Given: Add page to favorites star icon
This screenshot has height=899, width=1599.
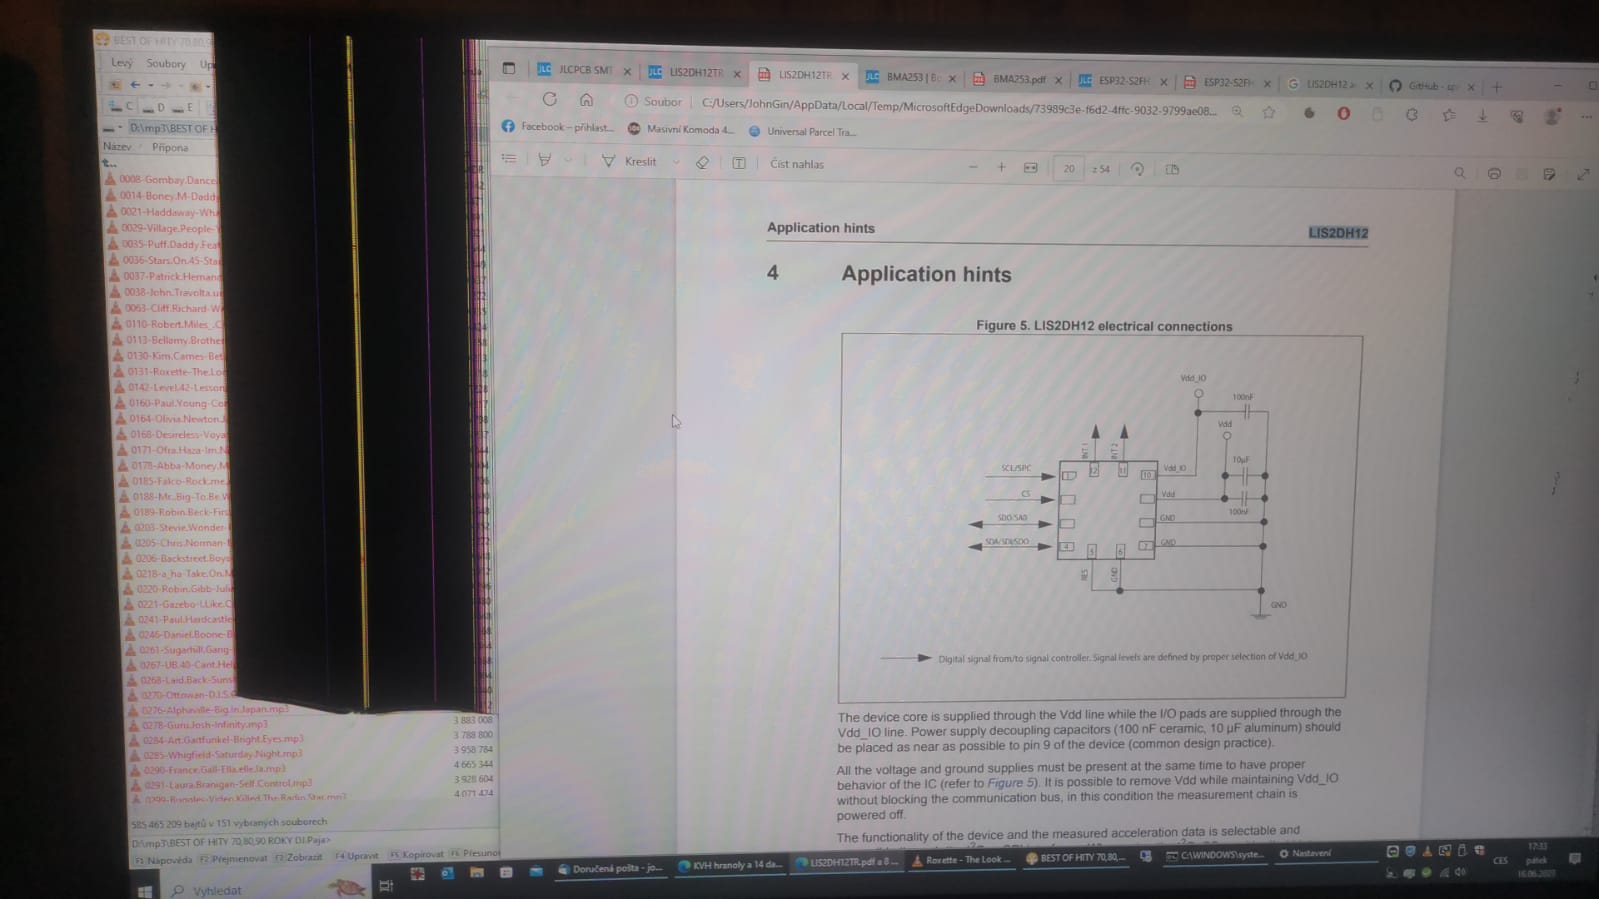Looking at the screenshot, I should click(x=1268, y=112).
